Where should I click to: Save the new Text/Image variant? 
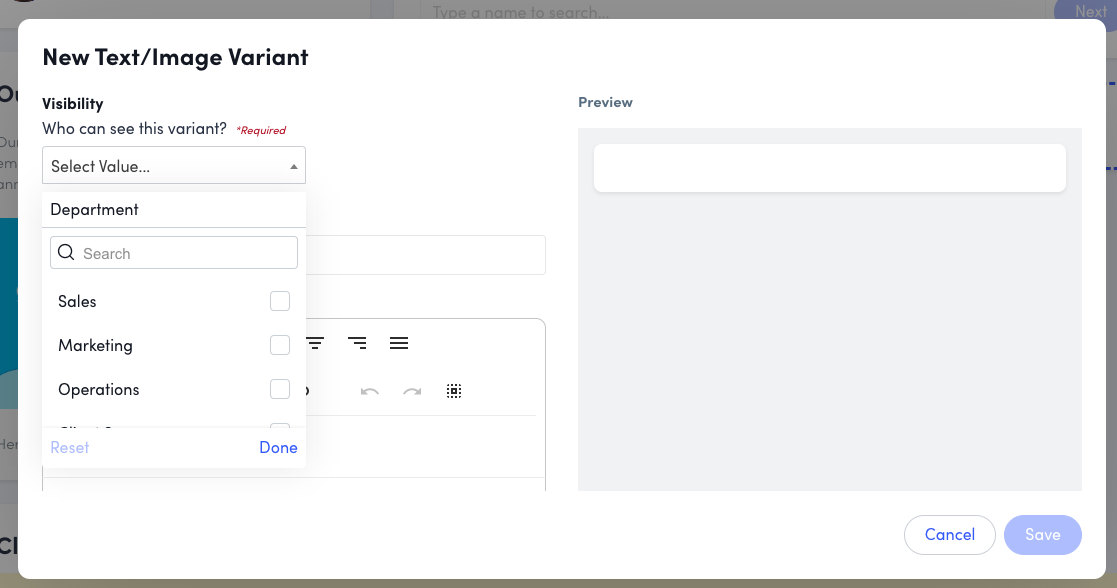[x=1042, y=535]
